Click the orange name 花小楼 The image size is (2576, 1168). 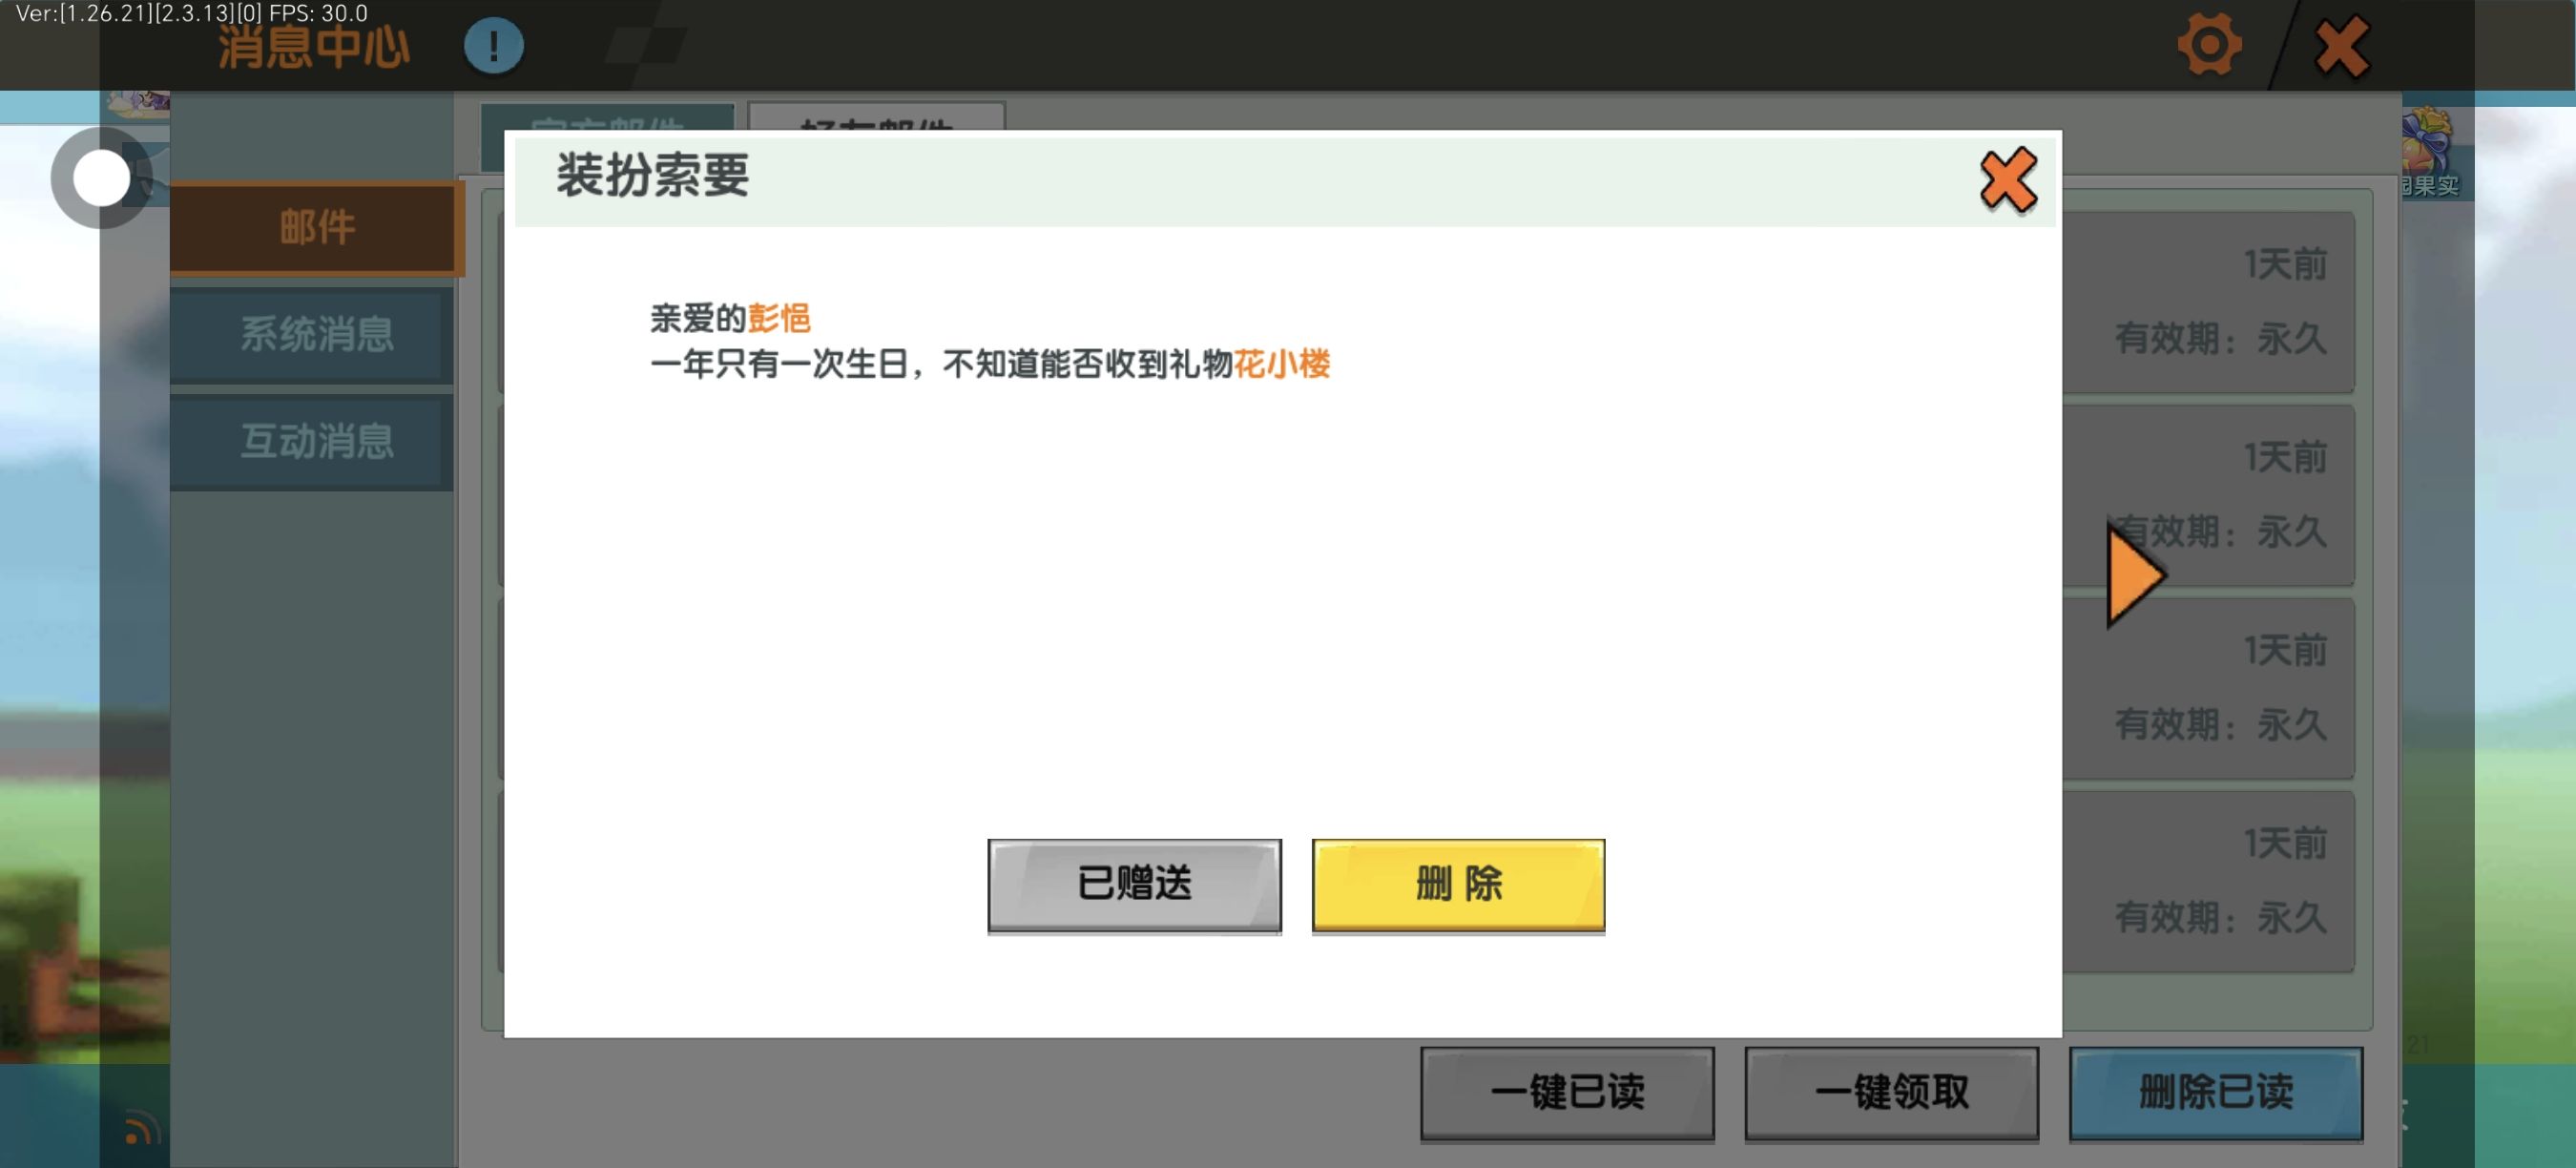tap(1281, 364)
